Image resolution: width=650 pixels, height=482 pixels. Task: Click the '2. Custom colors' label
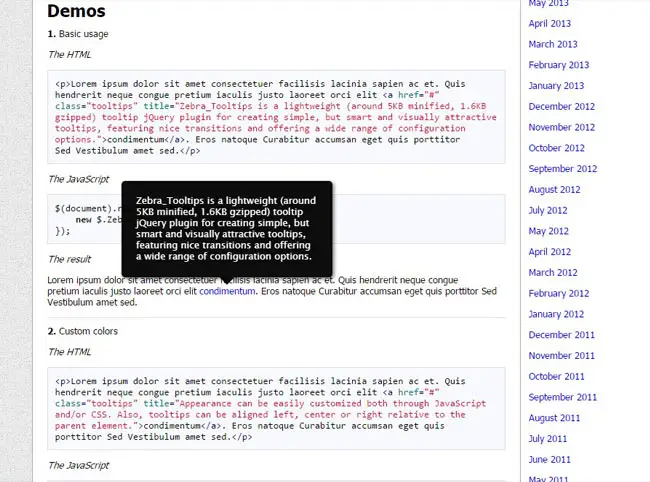(x=82, y=331)
